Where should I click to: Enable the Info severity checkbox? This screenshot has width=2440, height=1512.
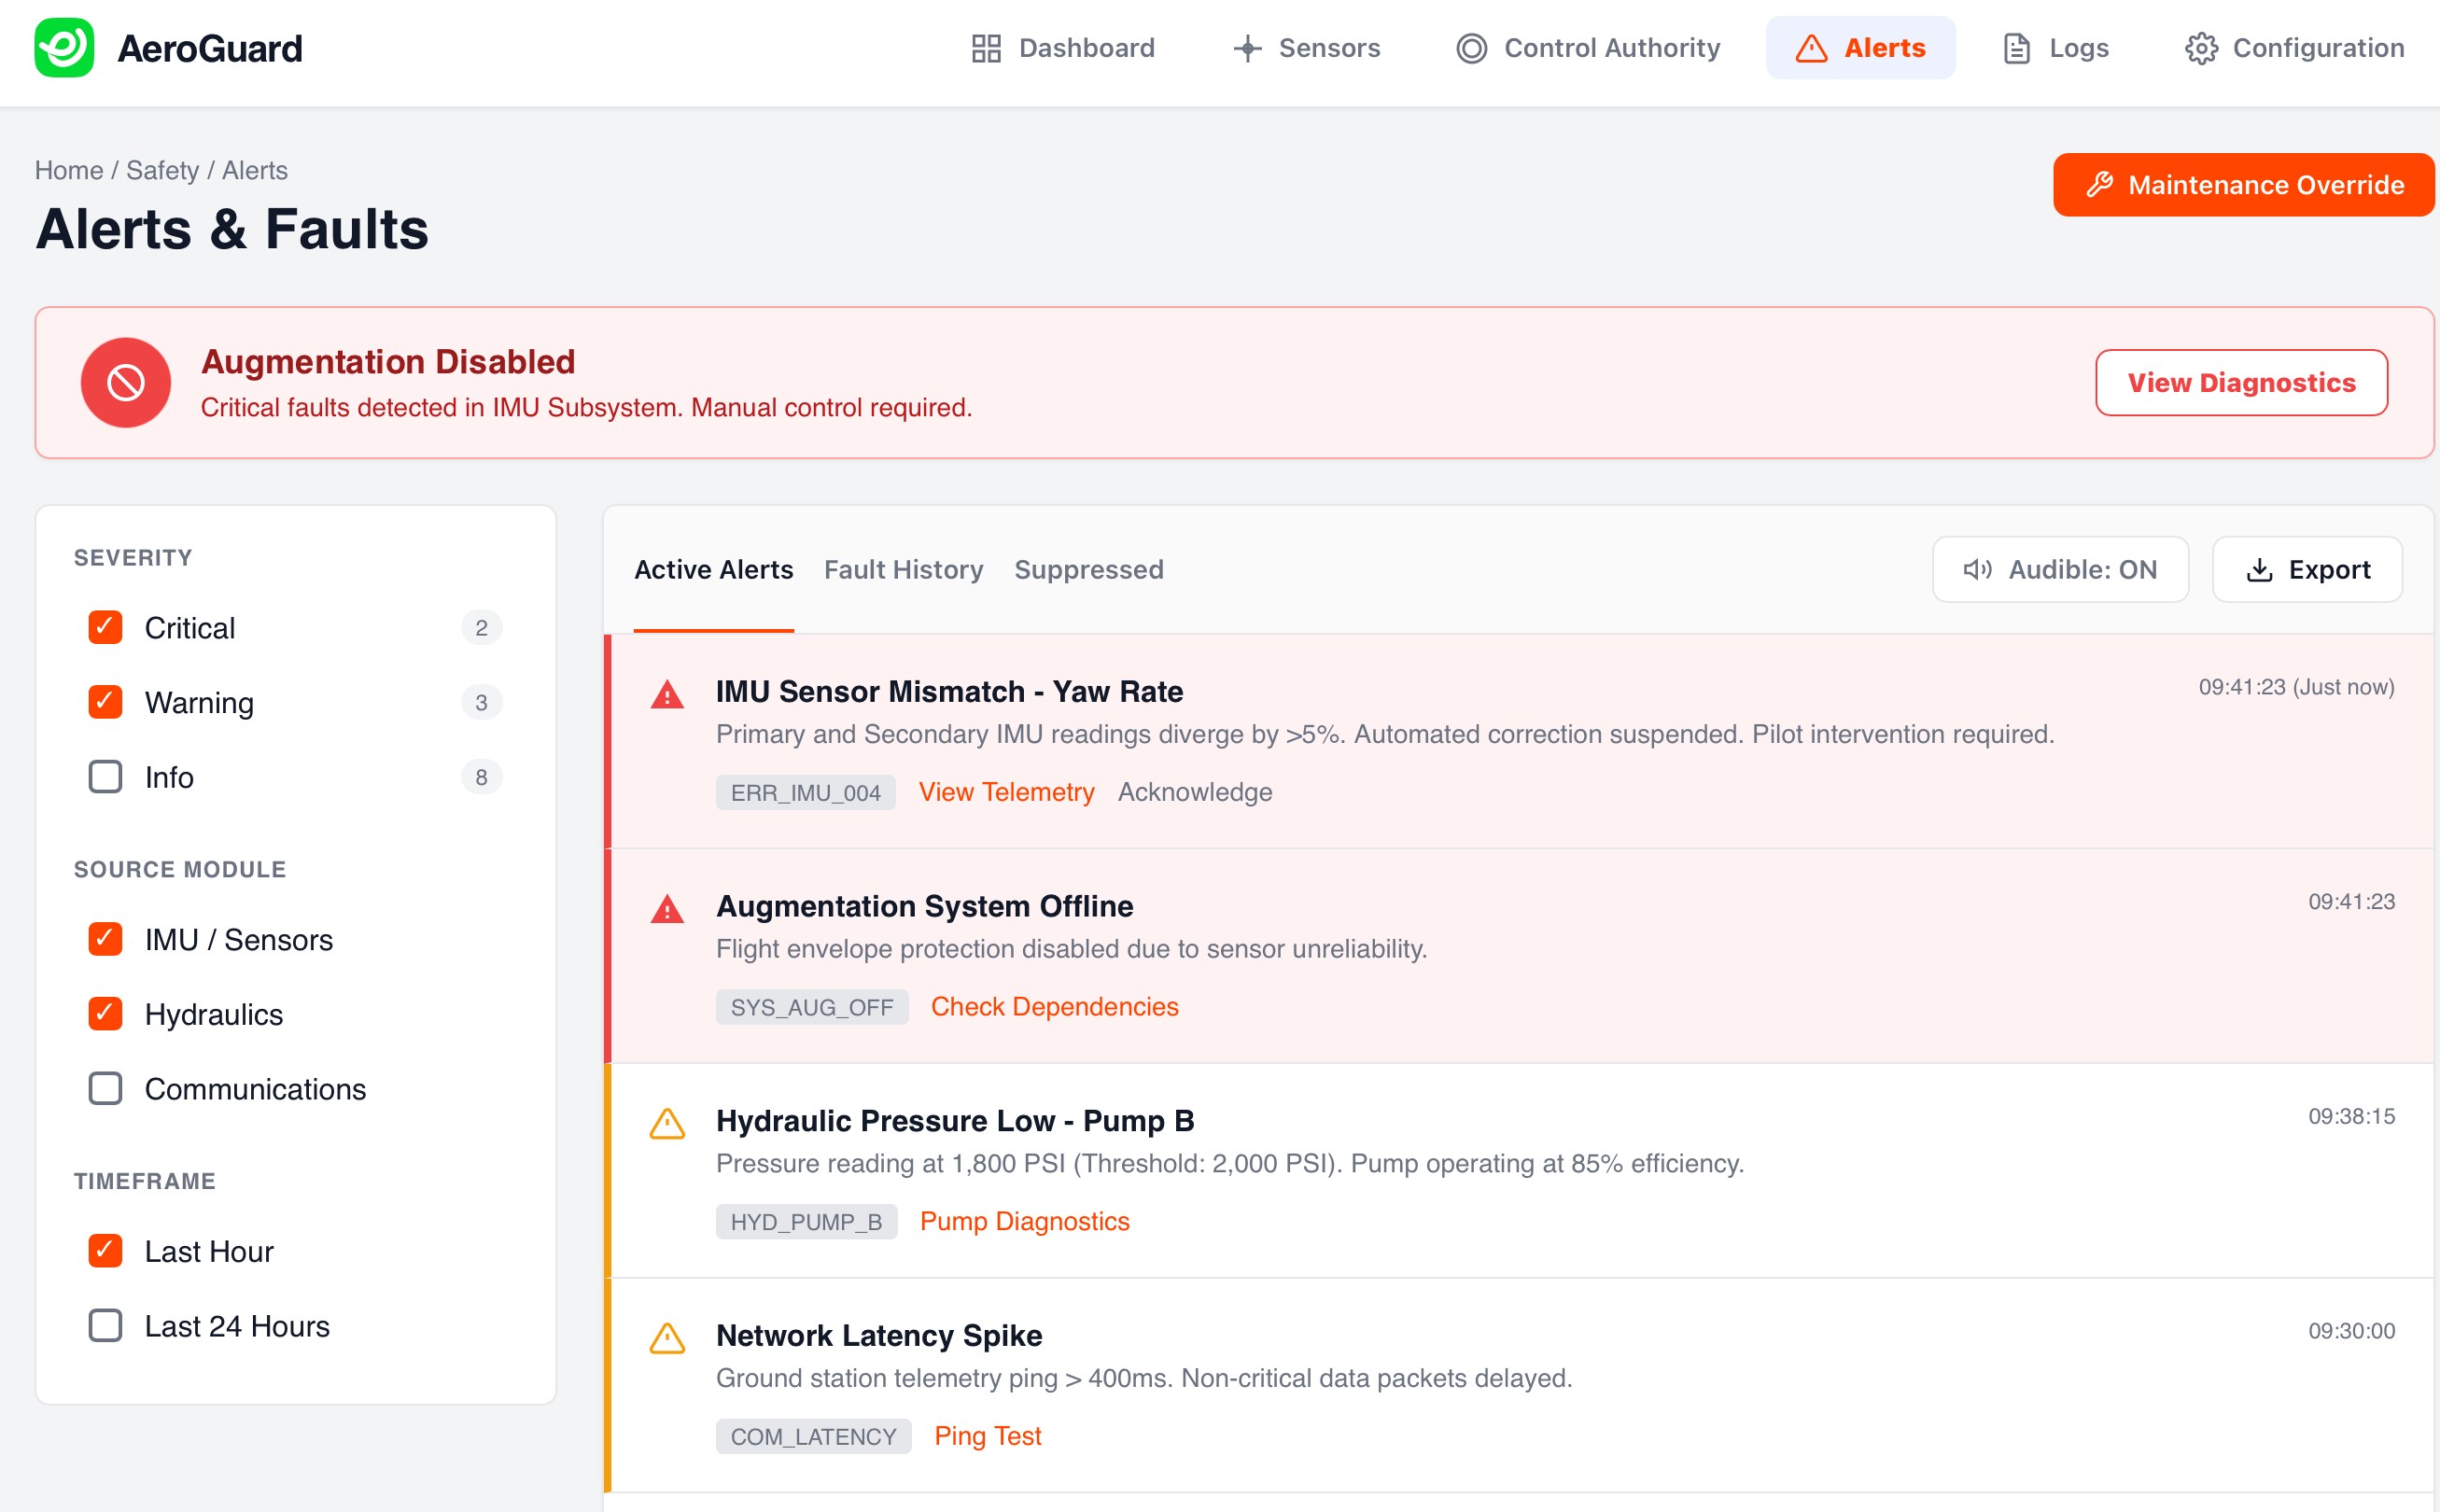point(105,777)
